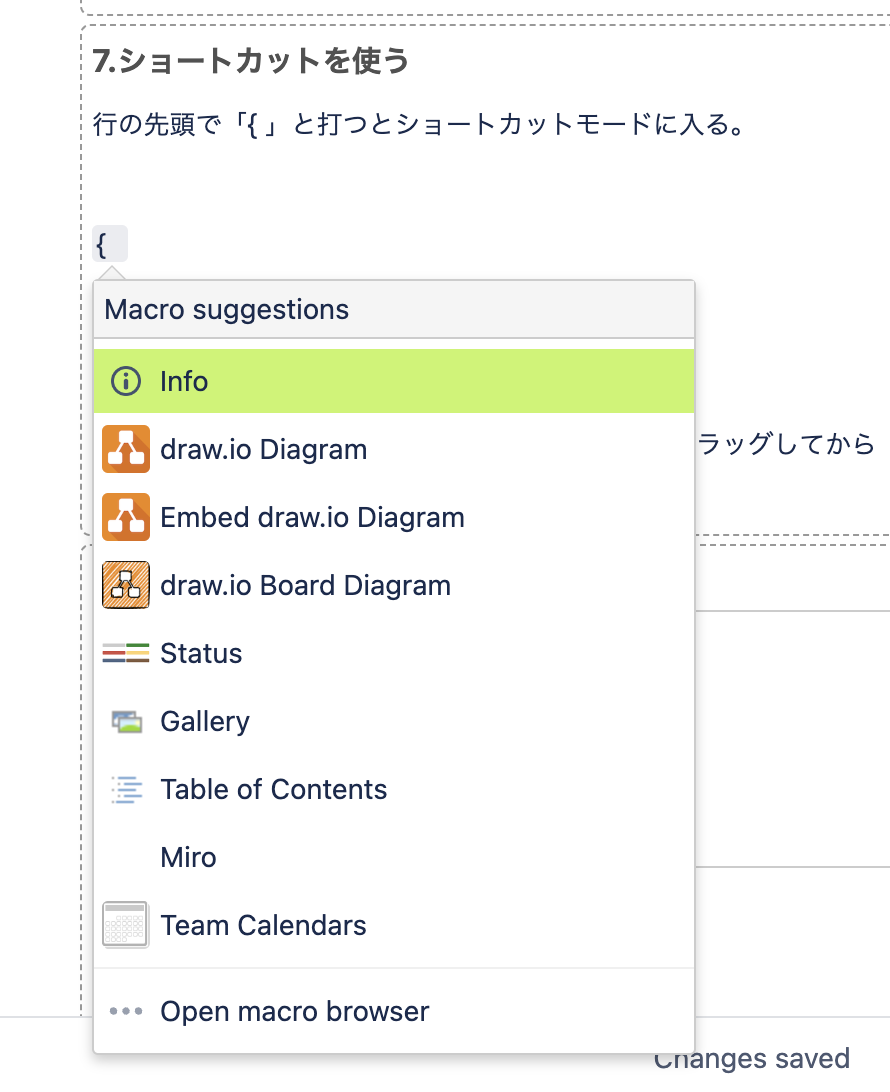Select the Miro macro suggestion
Viewport: 890px width, 1092px height.
pyautogui.click(x=394, y=857)
